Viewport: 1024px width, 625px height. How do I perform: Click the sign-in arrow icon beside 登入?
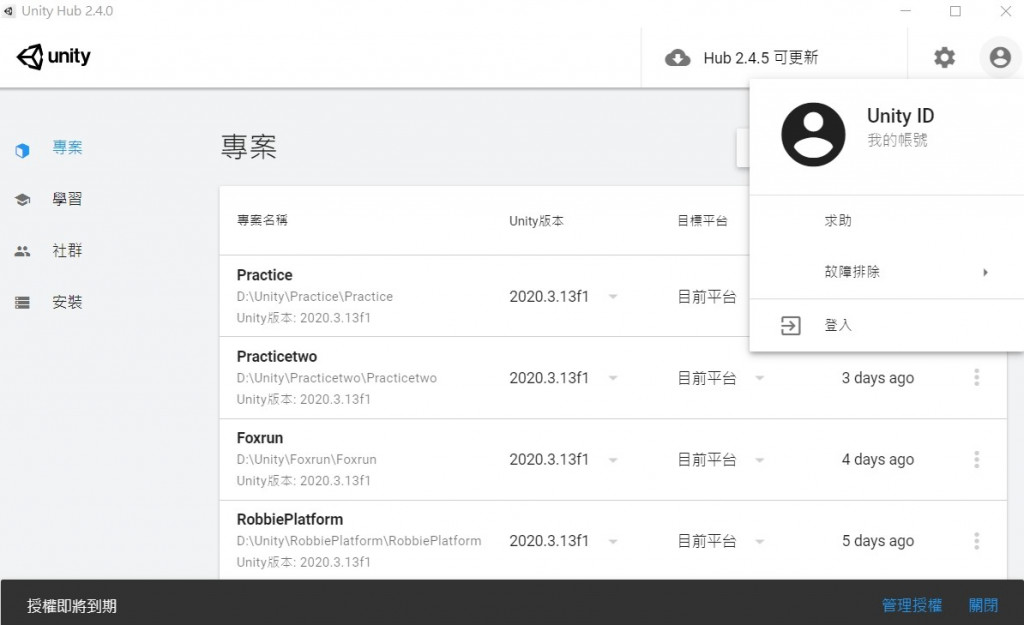tap(790, 325)
